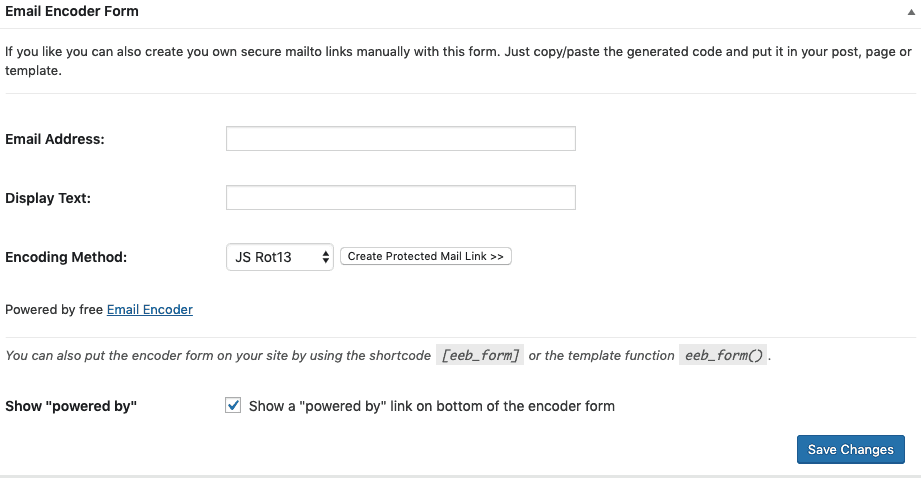Click the Email Address label
Image resolution: width=921 pixels, height=478 pixels.
pos(55,139)
